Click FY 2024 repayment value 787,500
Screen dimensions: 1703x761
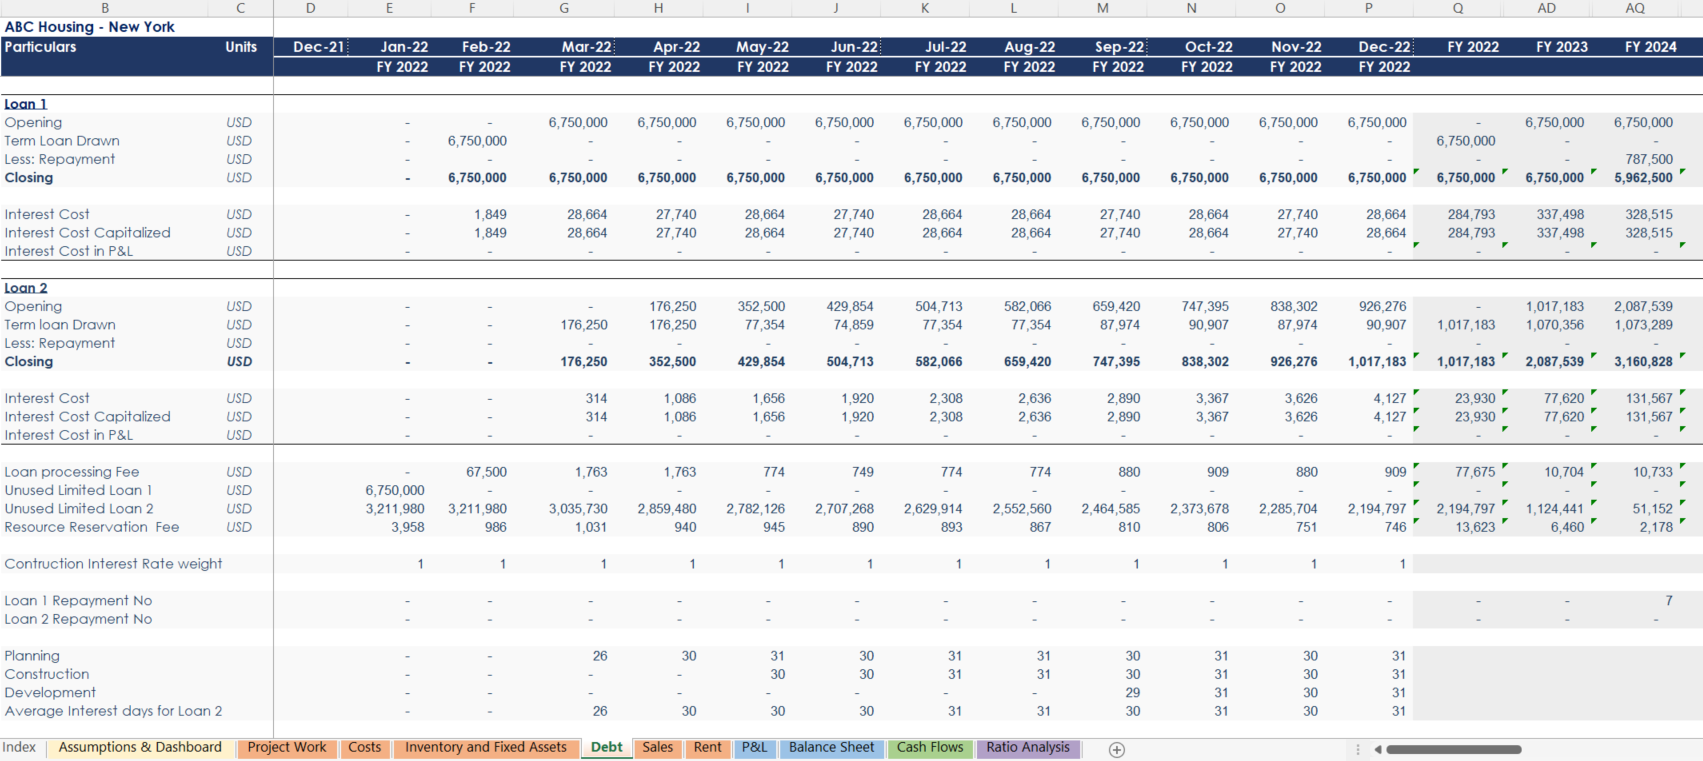pyautogui.click(x=1649, y=159)
